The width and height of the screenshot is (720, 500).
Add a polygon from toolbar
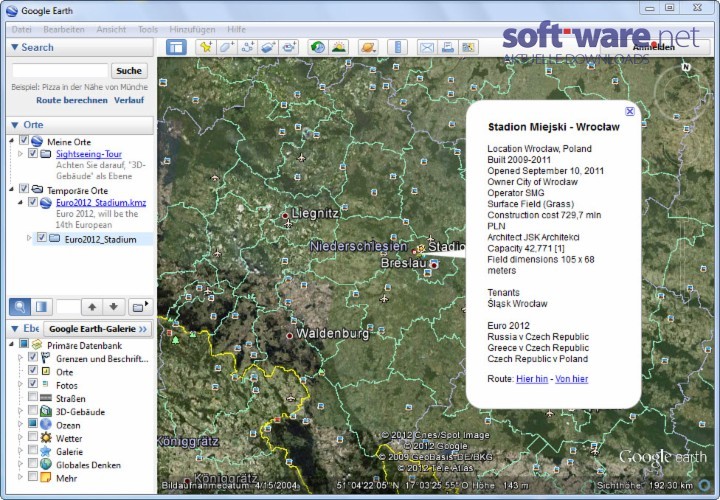click(x=226, y=47)
